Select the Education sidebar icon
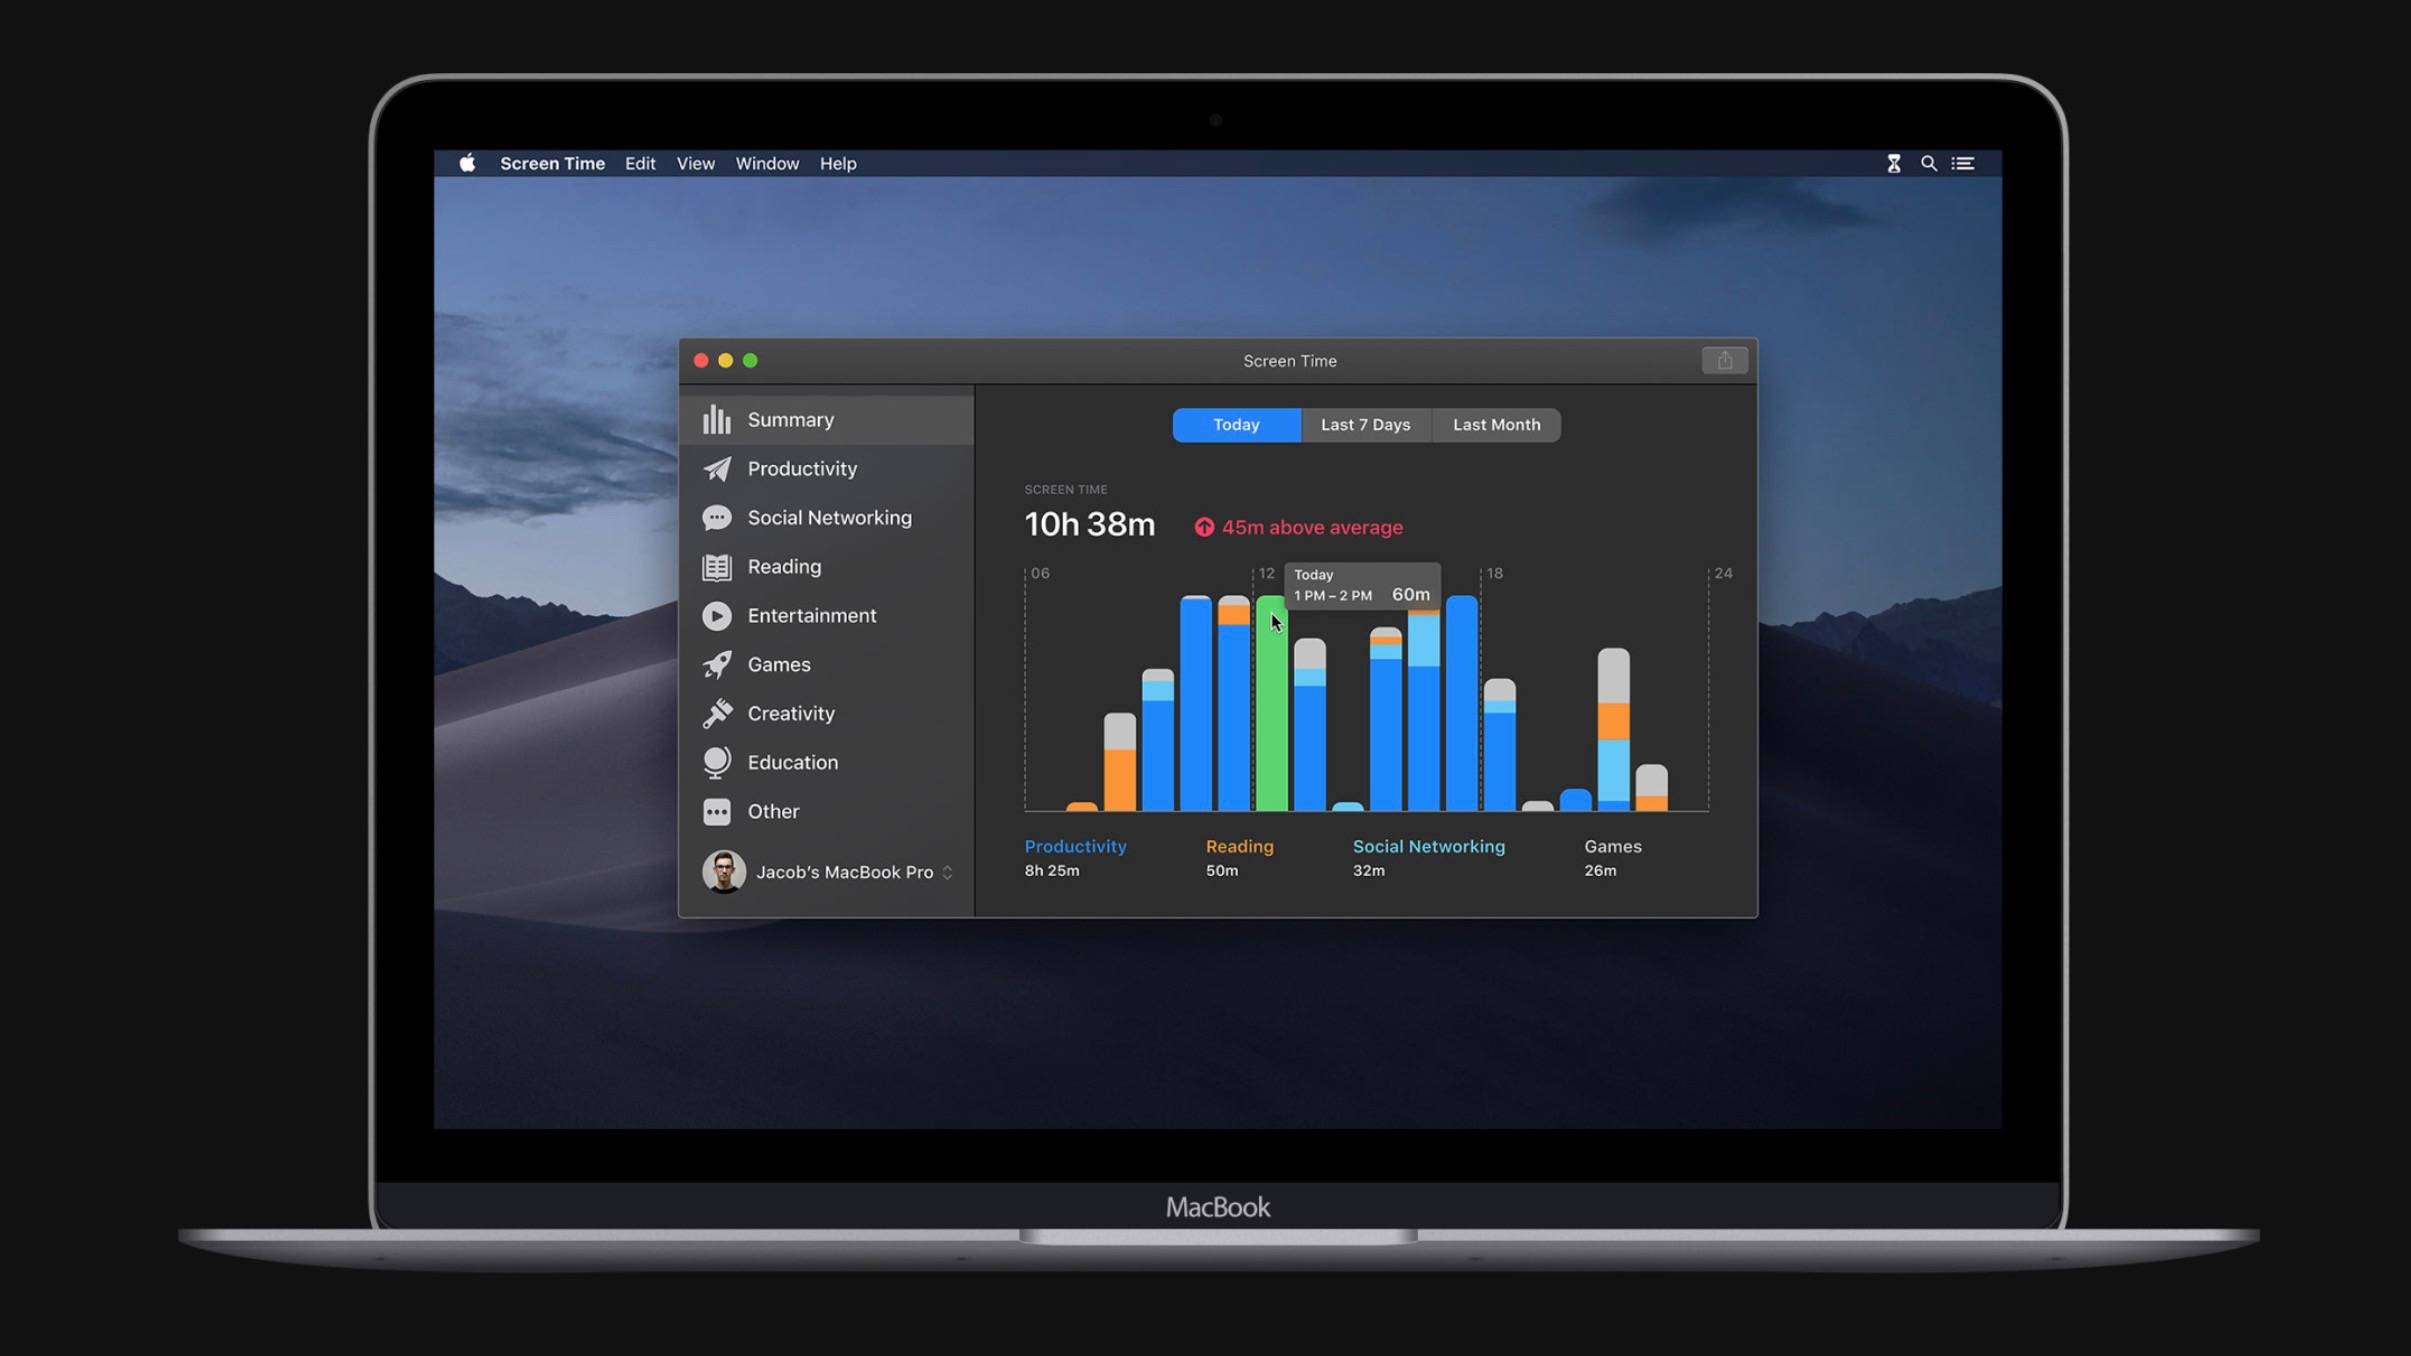This screenshot has width=2411, height=1356. [x=715, y=762]
